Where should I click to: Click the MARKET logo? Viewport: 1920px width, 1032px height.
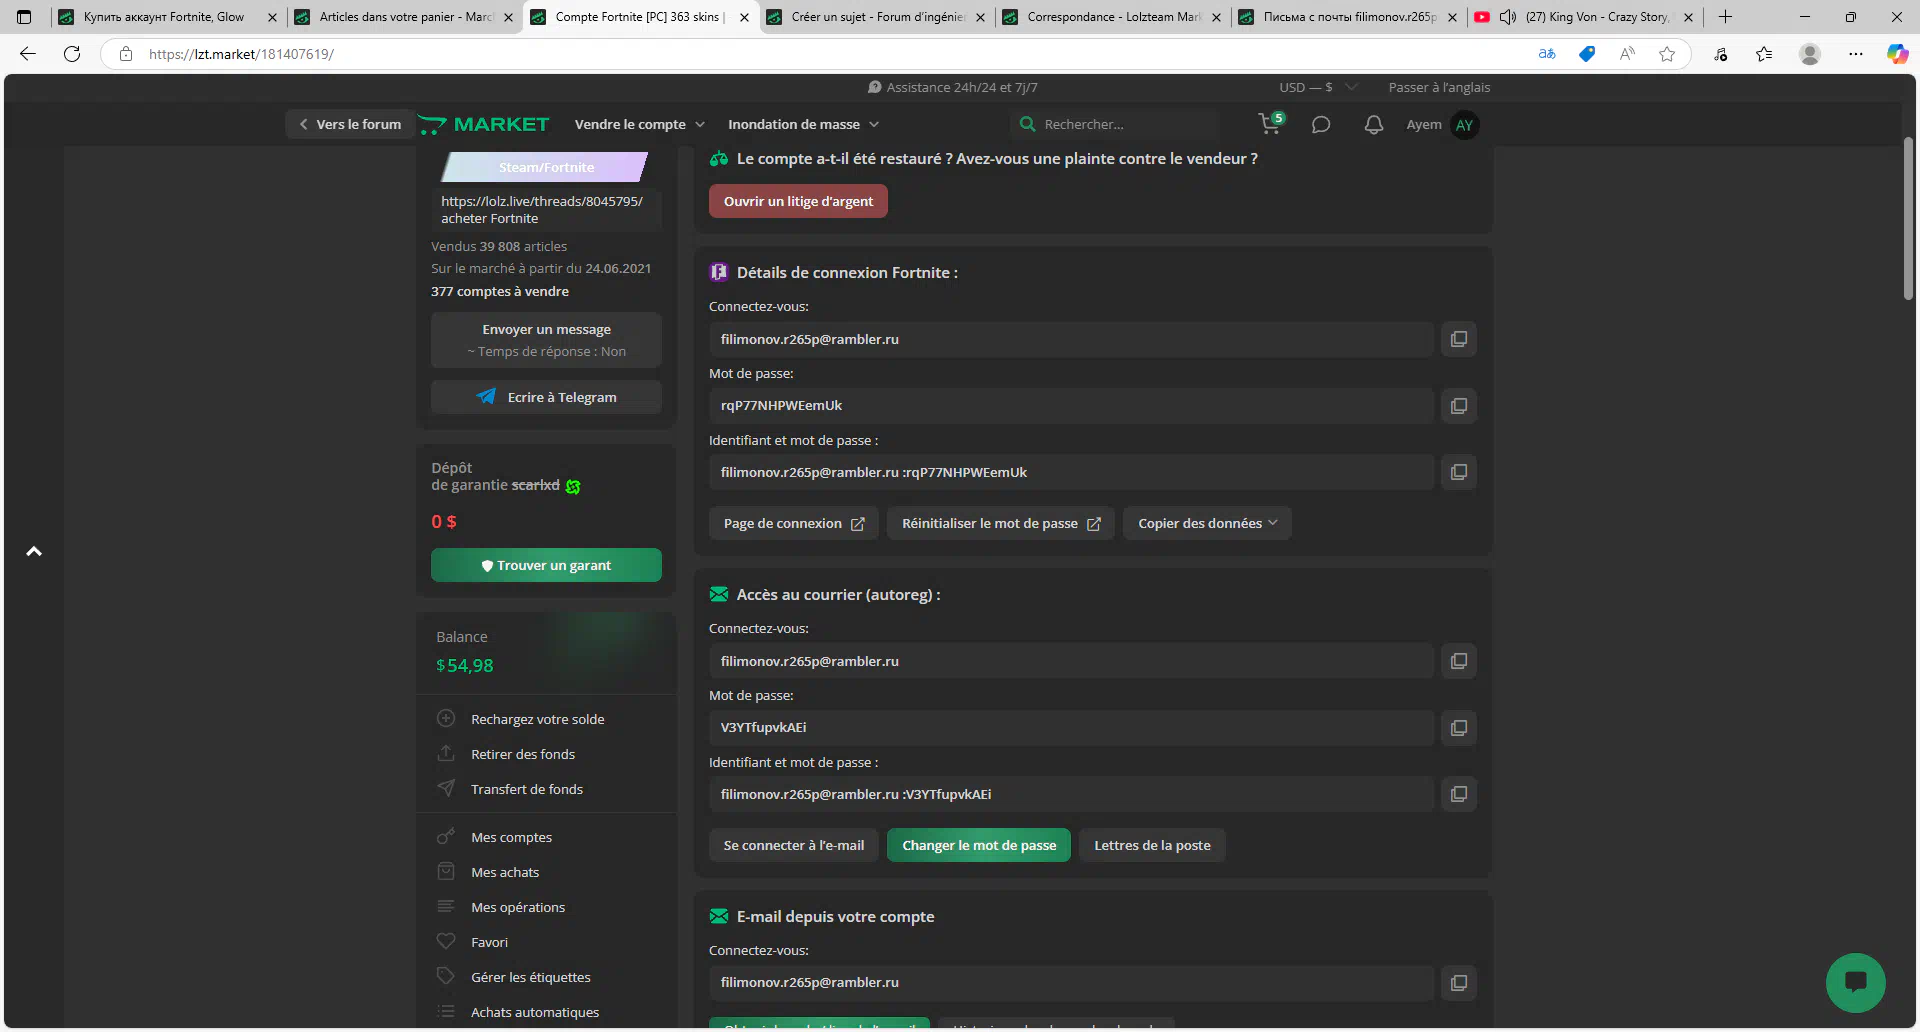coord(484,124)
